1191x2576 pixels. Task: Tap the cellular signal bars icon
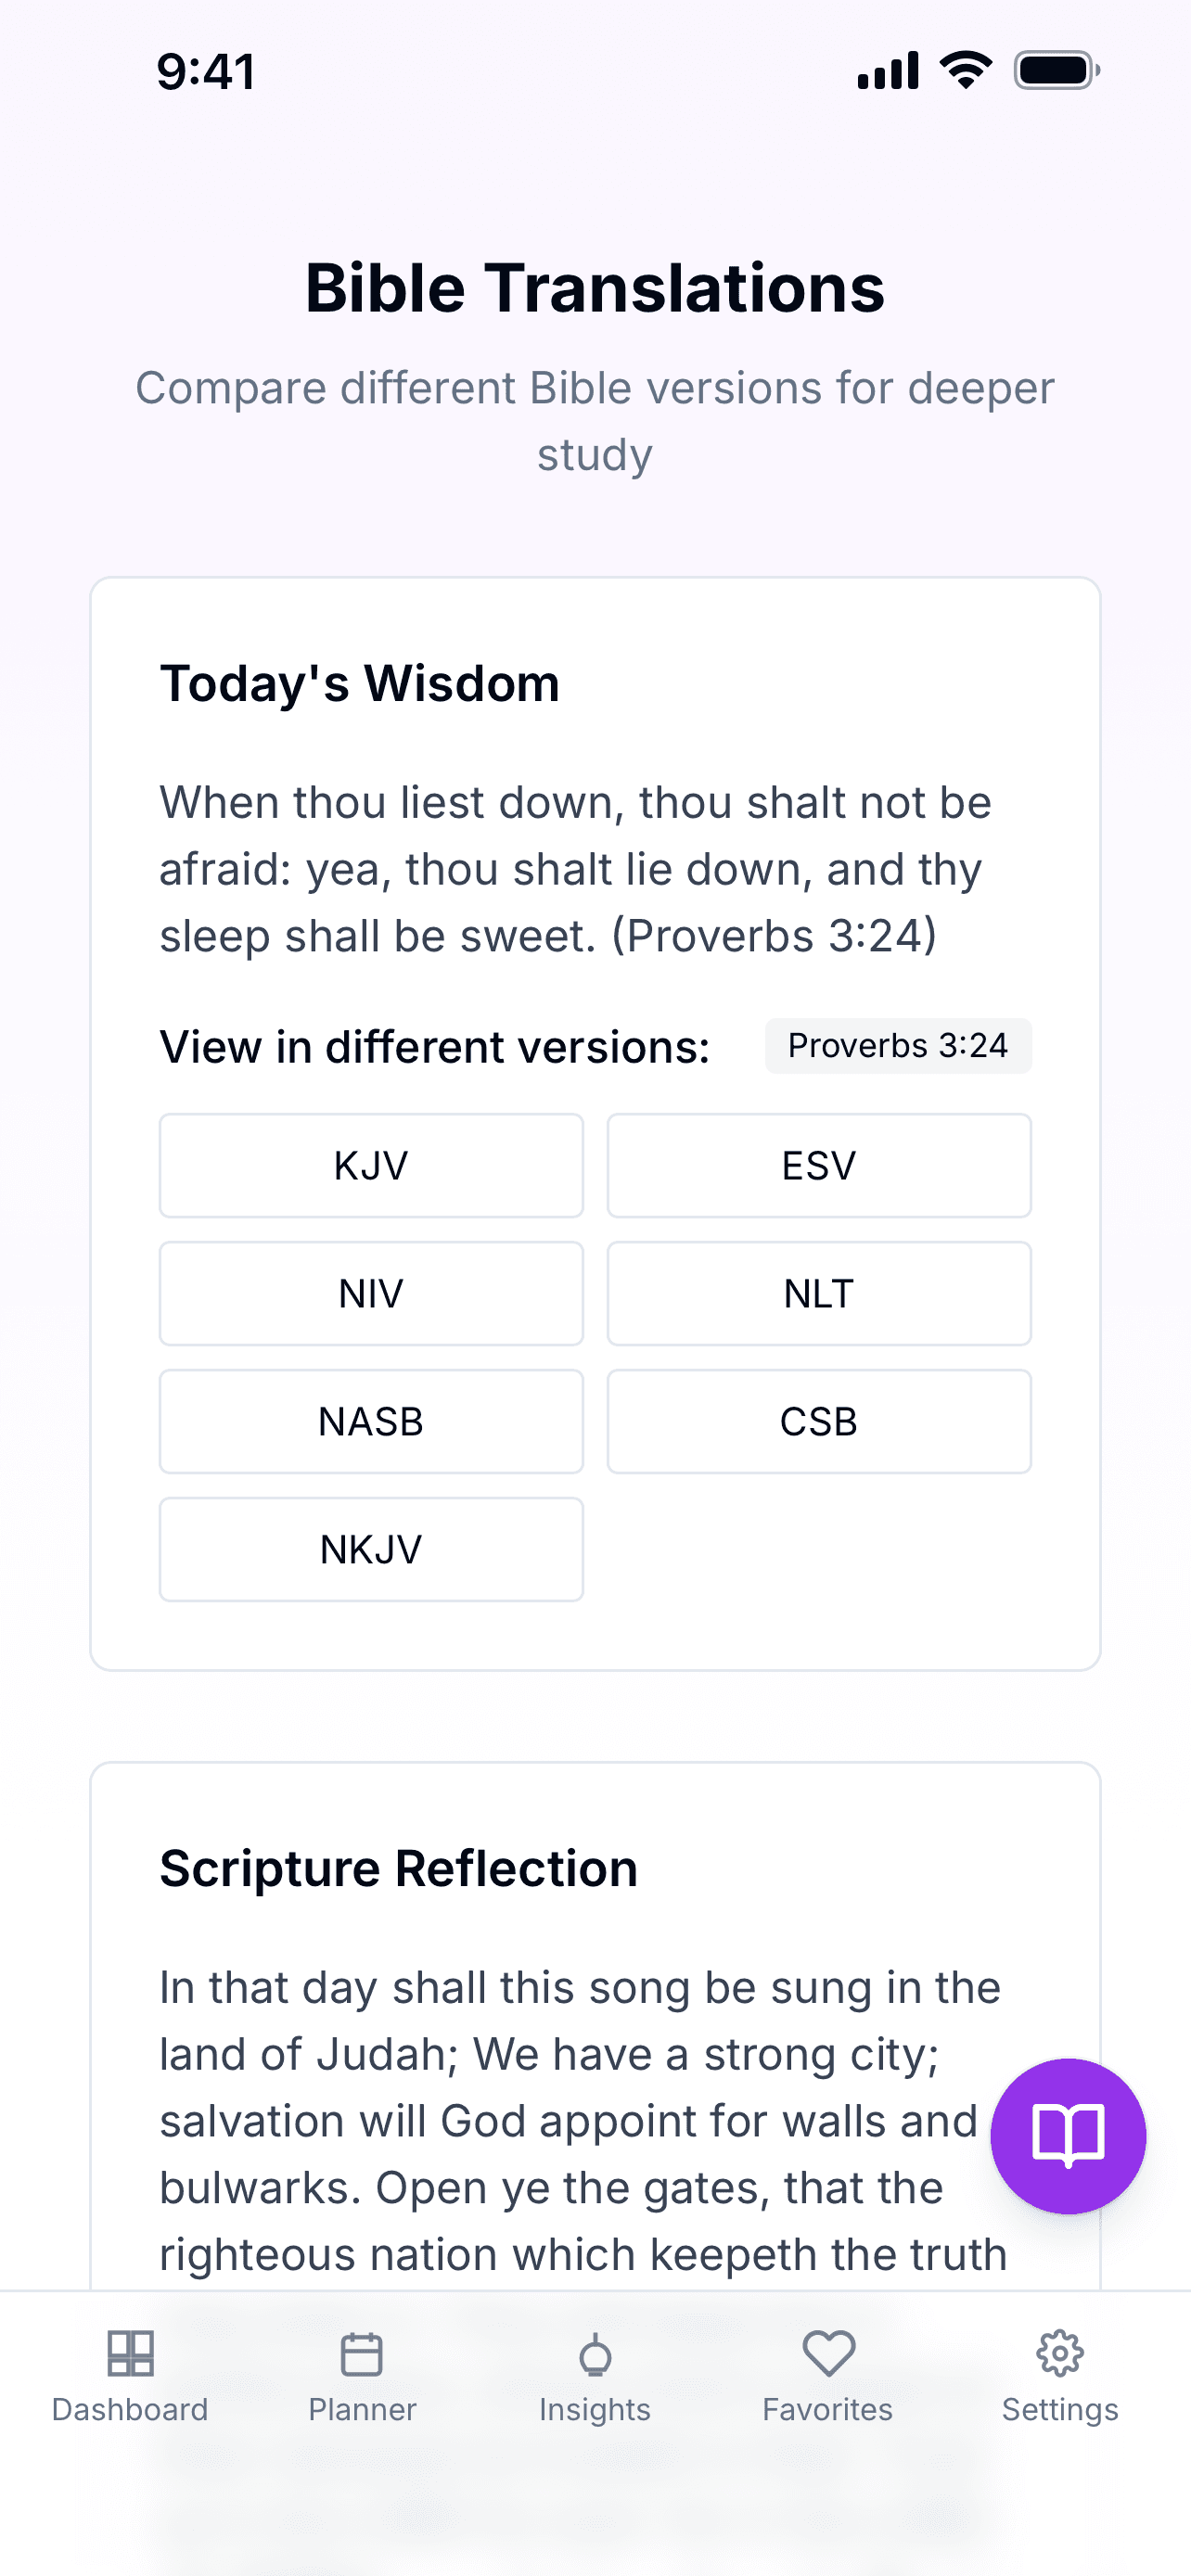888,70
